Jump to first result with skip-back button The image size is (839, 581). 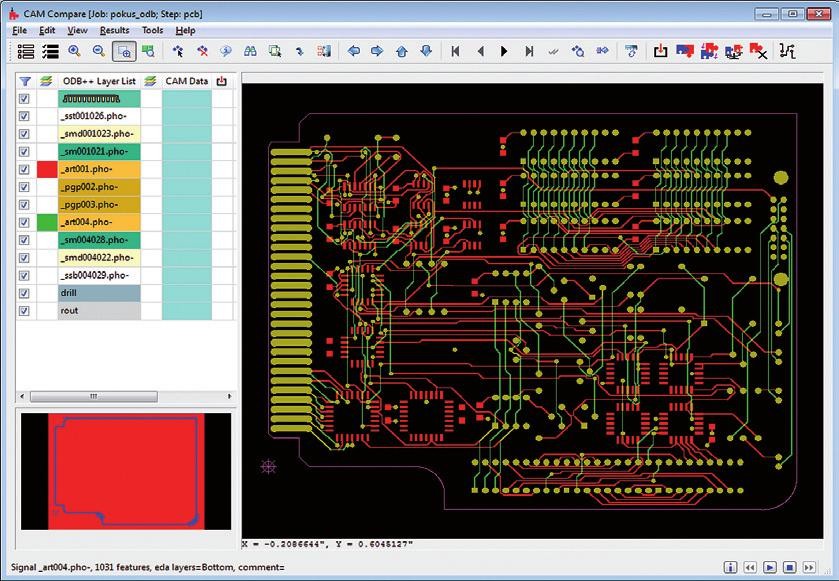tap(456, 51)
